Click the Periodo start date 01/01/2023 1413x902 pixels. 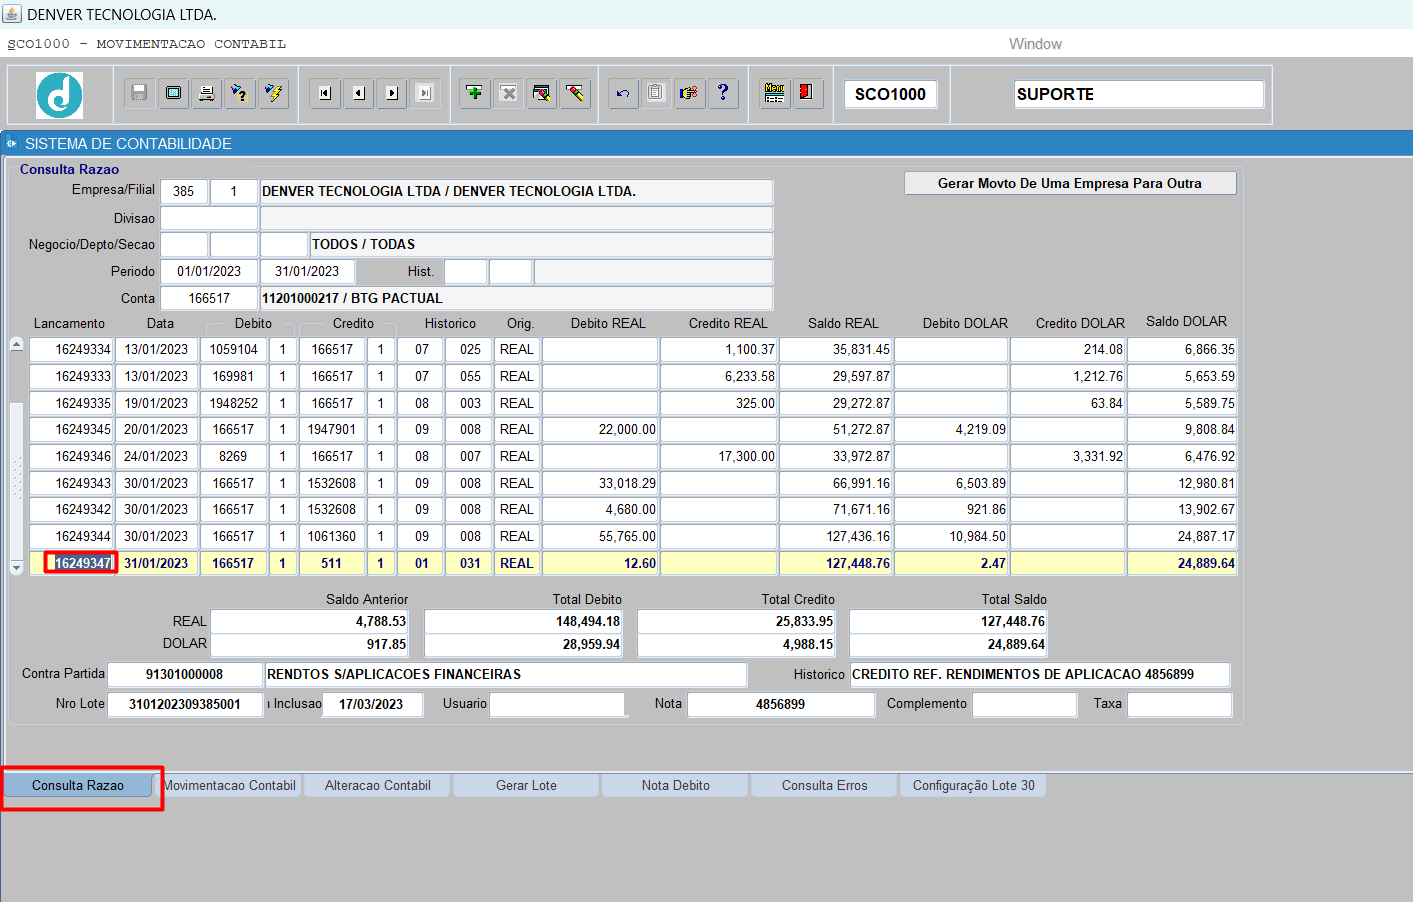(x=209, y=271)
